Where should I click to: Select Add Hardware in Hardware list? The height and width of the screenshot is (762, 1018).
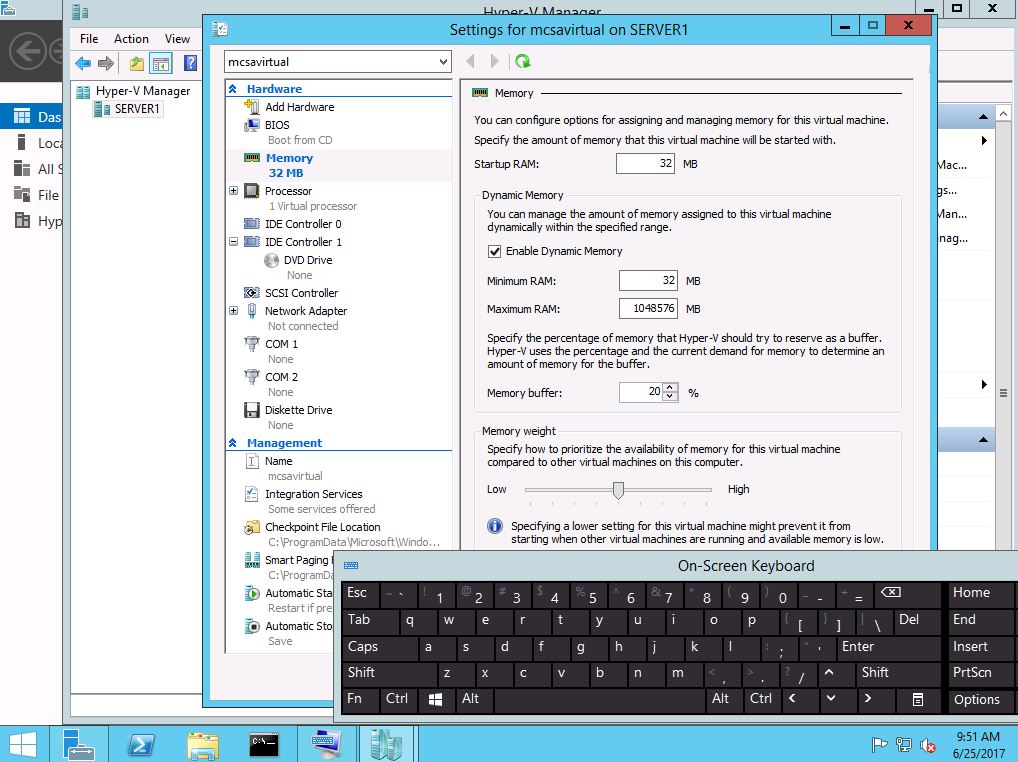299,107
